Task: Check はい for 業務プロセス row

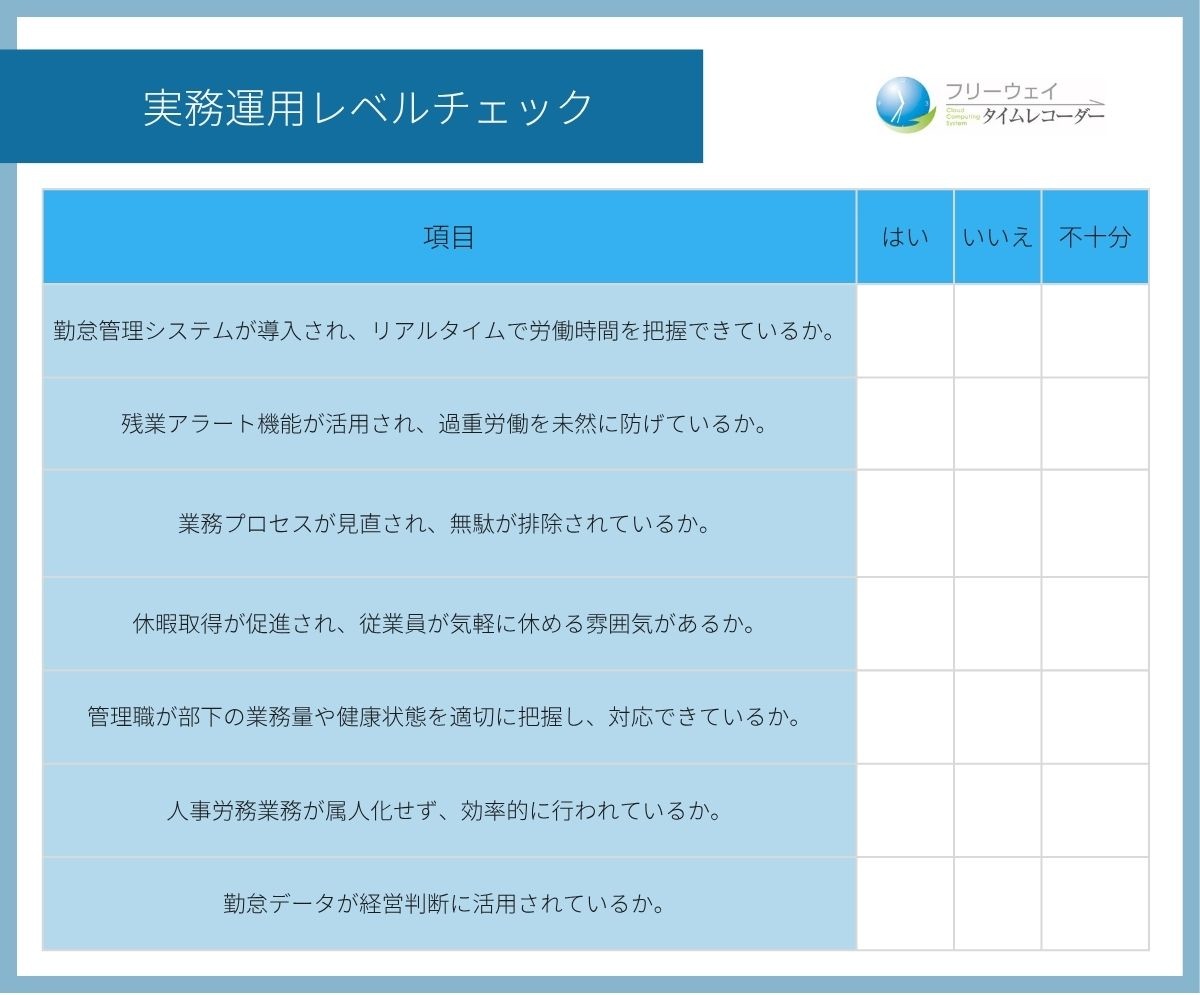Action: (x=905, y=524)
